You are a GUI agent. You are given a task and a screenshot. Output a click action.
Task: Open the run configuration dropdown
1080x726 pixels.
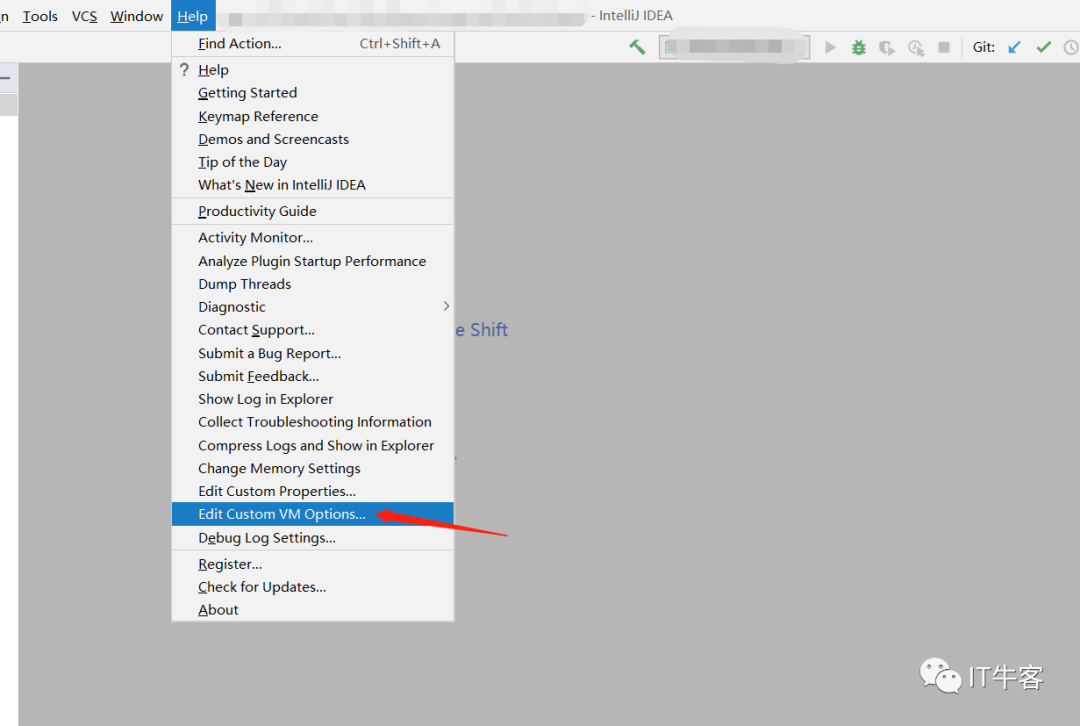(734, 47)
